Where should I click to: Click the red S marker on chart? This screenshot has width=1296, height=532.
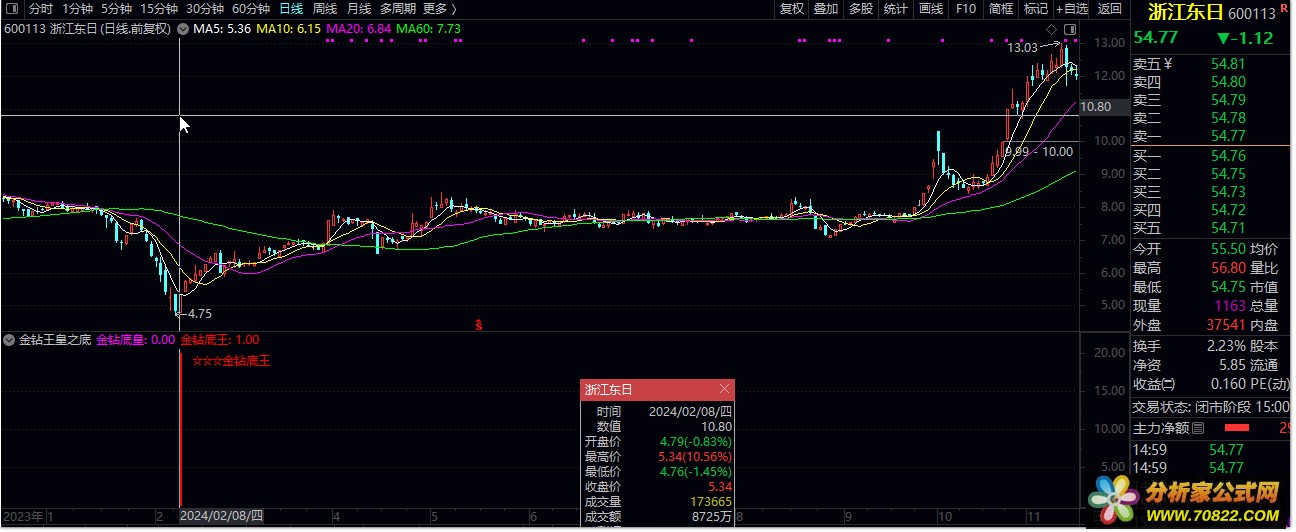pos(479,324)
